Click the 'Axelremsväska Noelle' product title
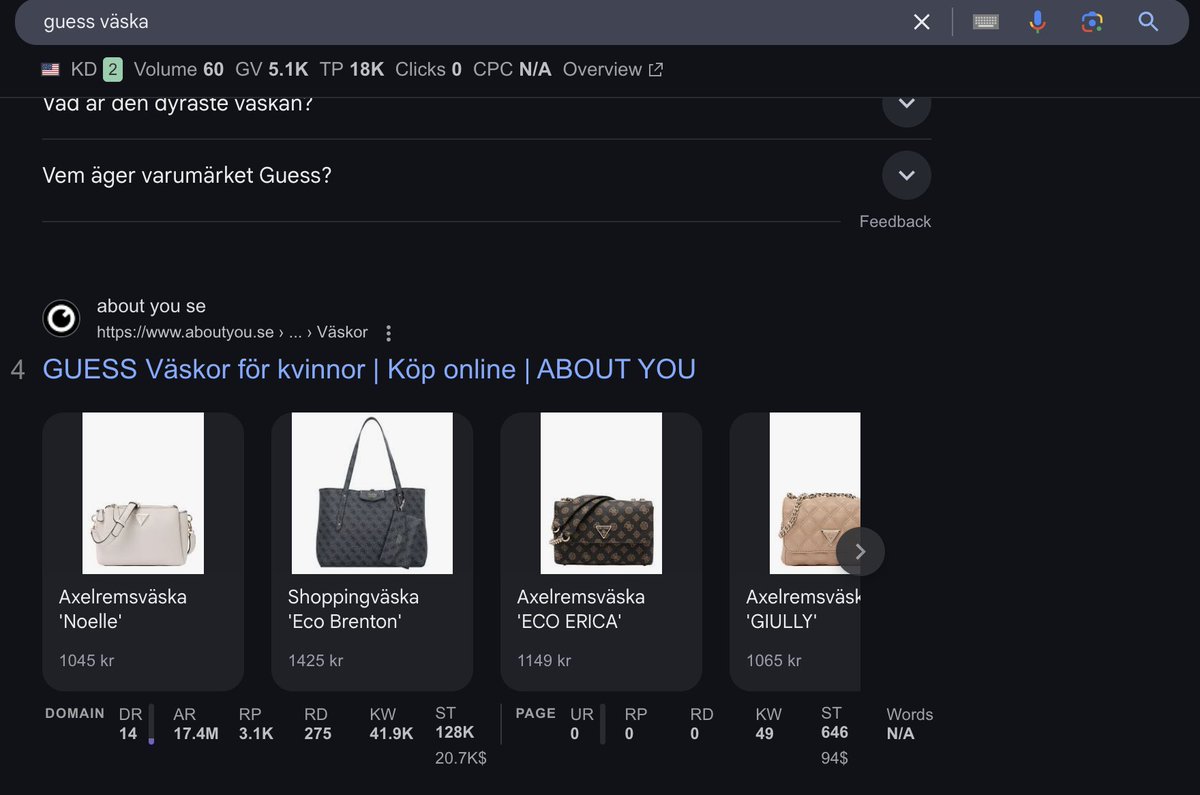 pos(123,609)
